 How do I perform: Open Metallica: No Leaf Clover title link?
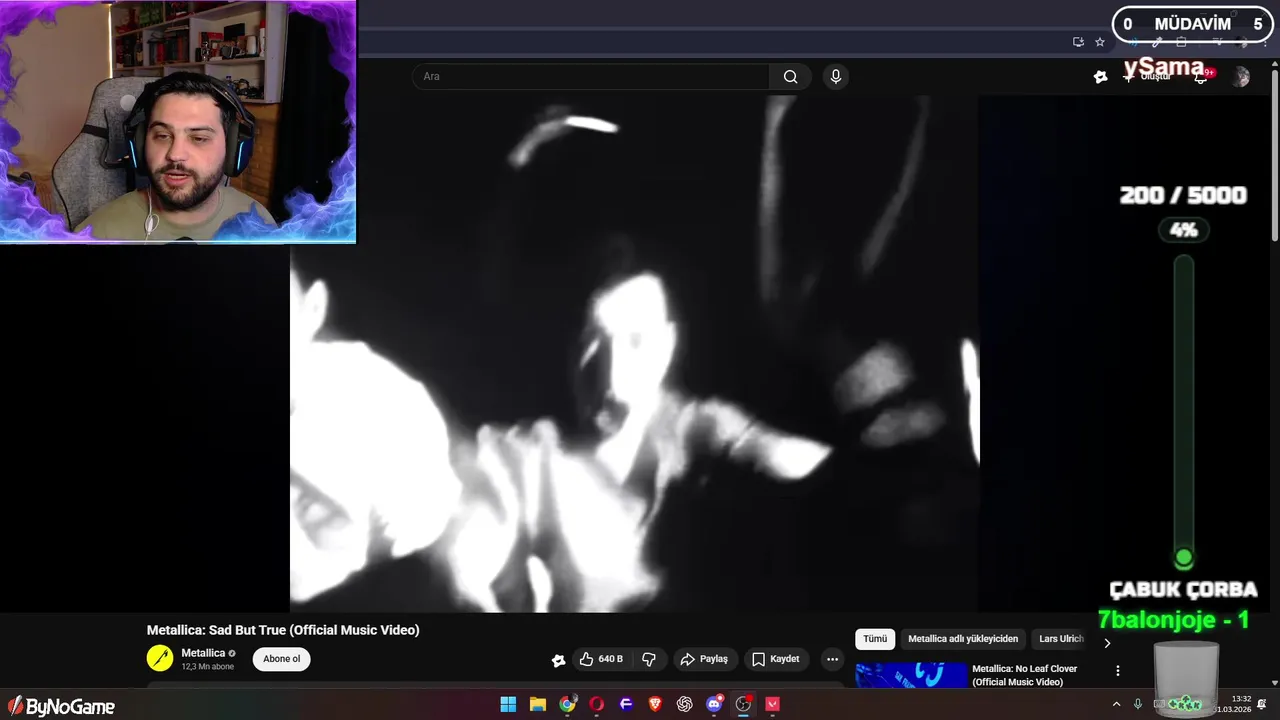(1024, 675)
